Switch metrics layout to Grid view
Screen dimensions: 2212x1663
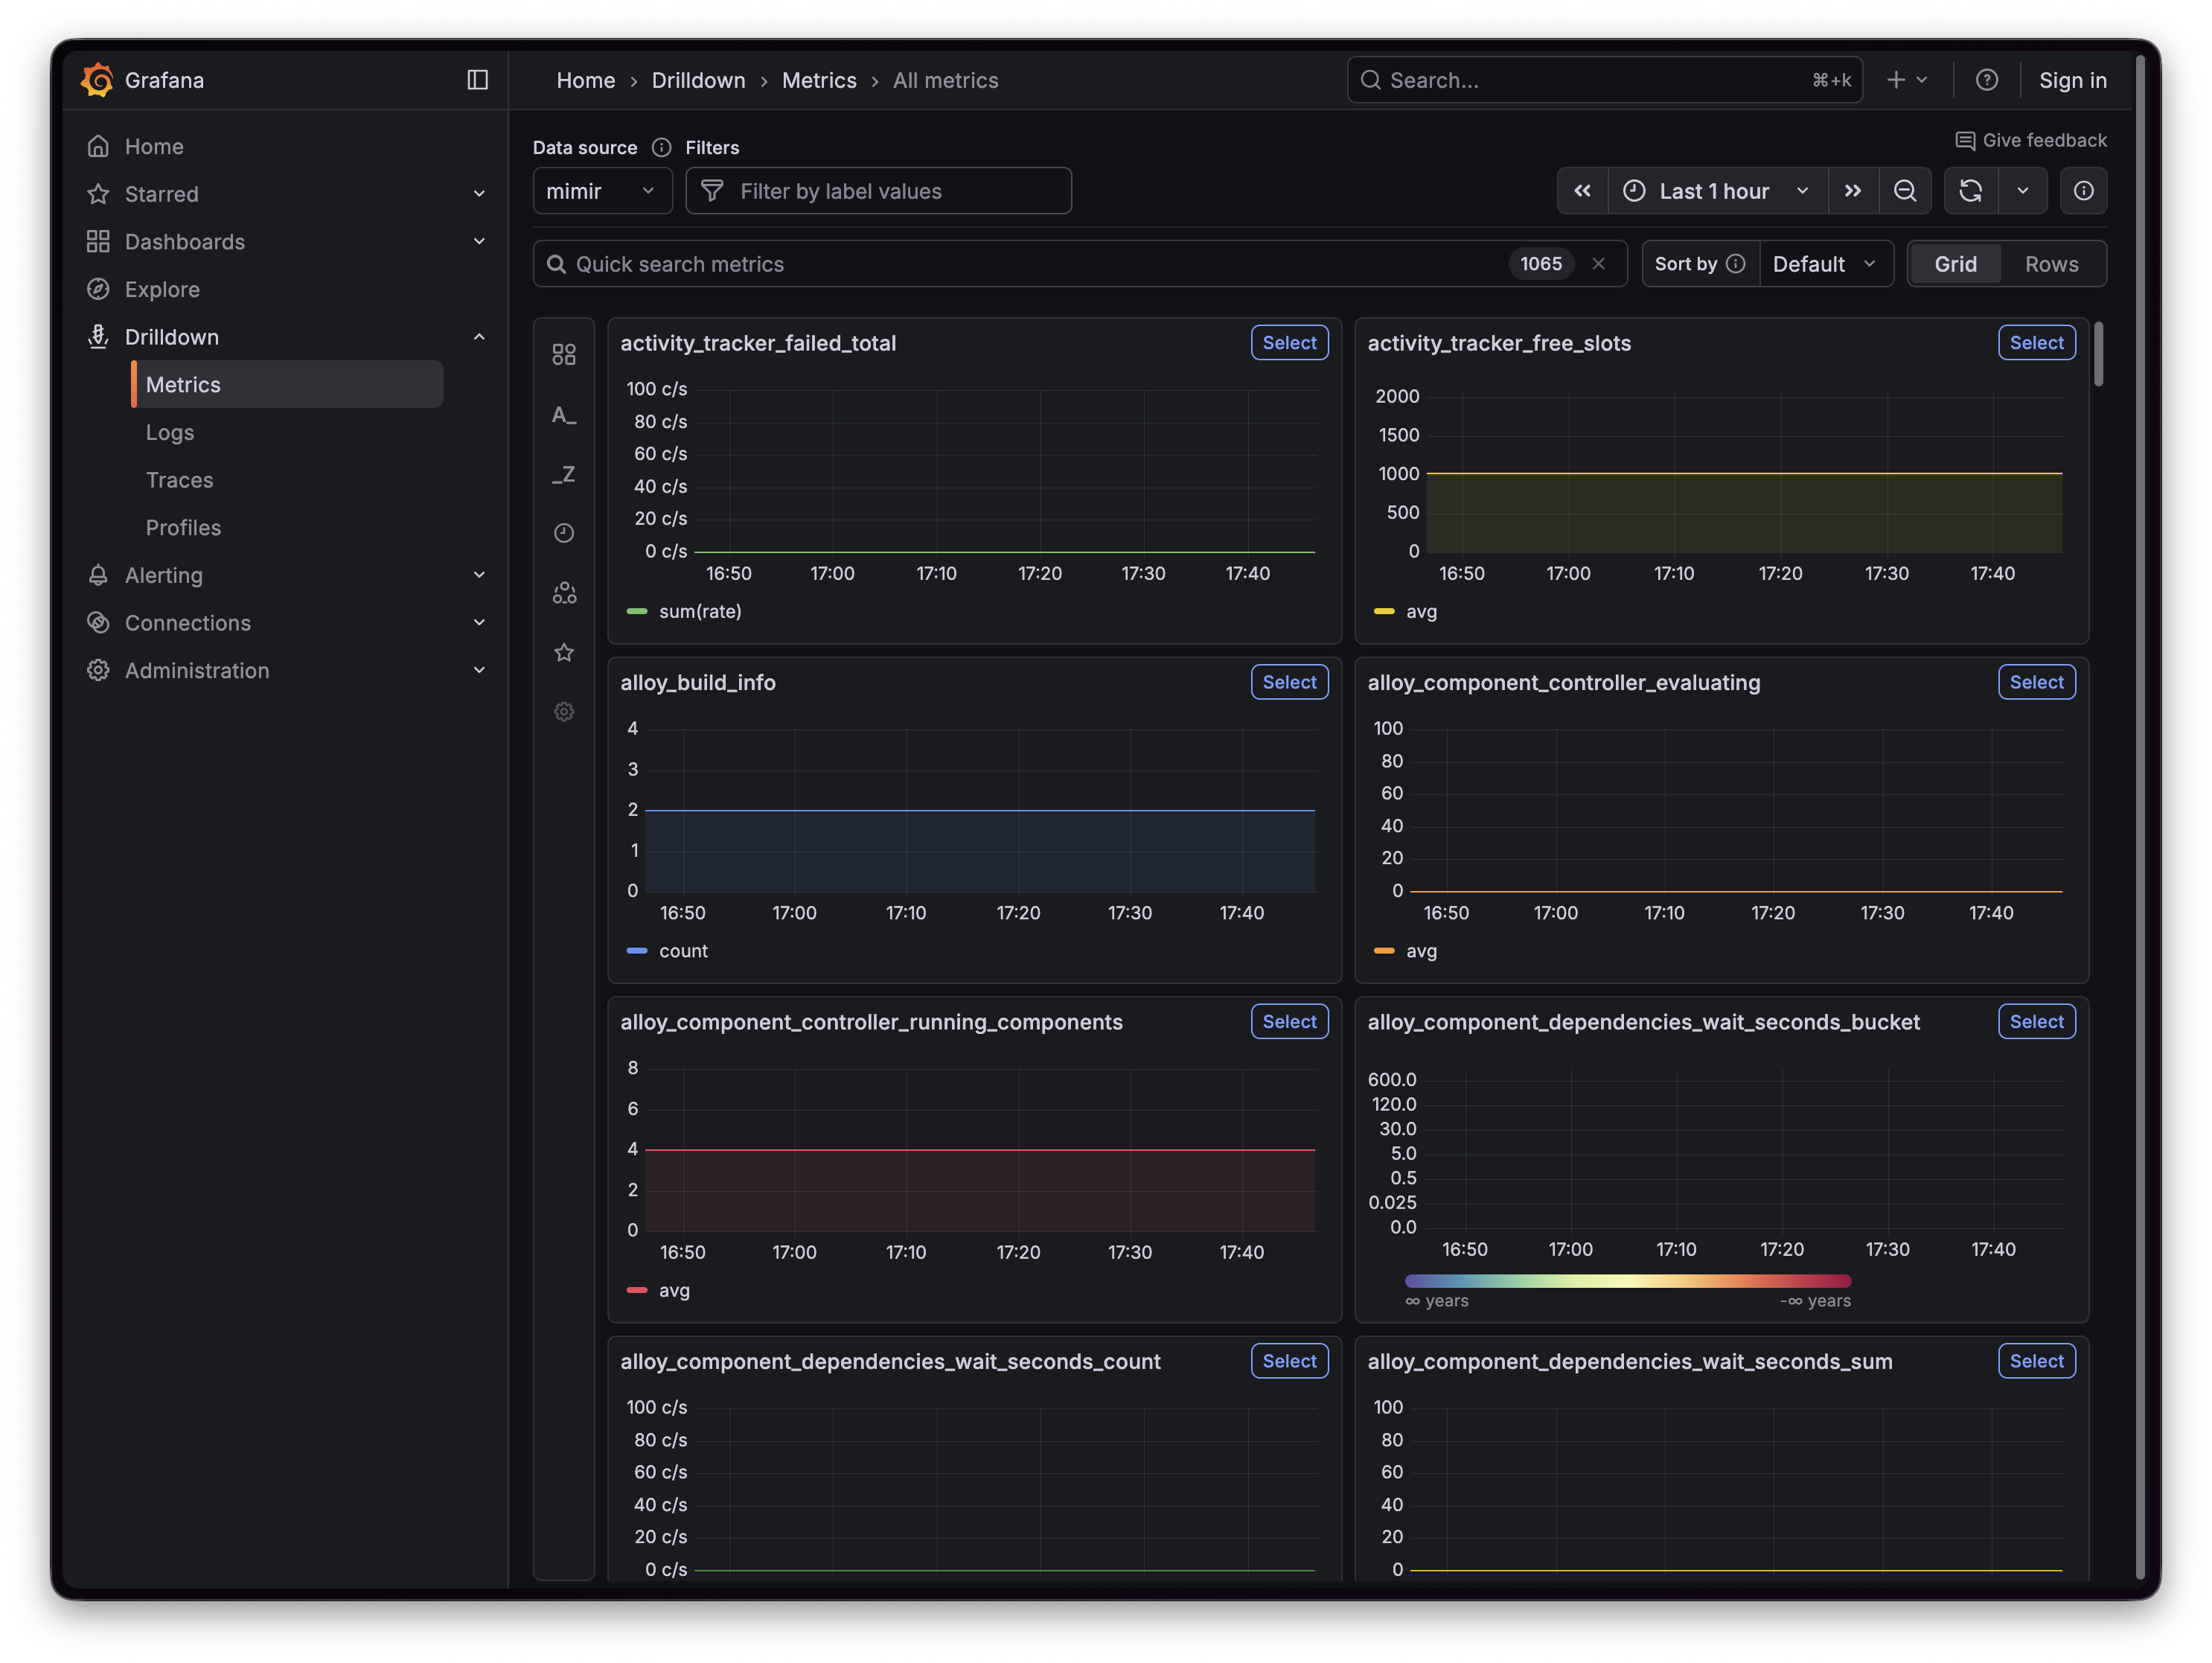(x=1955, y=264)
